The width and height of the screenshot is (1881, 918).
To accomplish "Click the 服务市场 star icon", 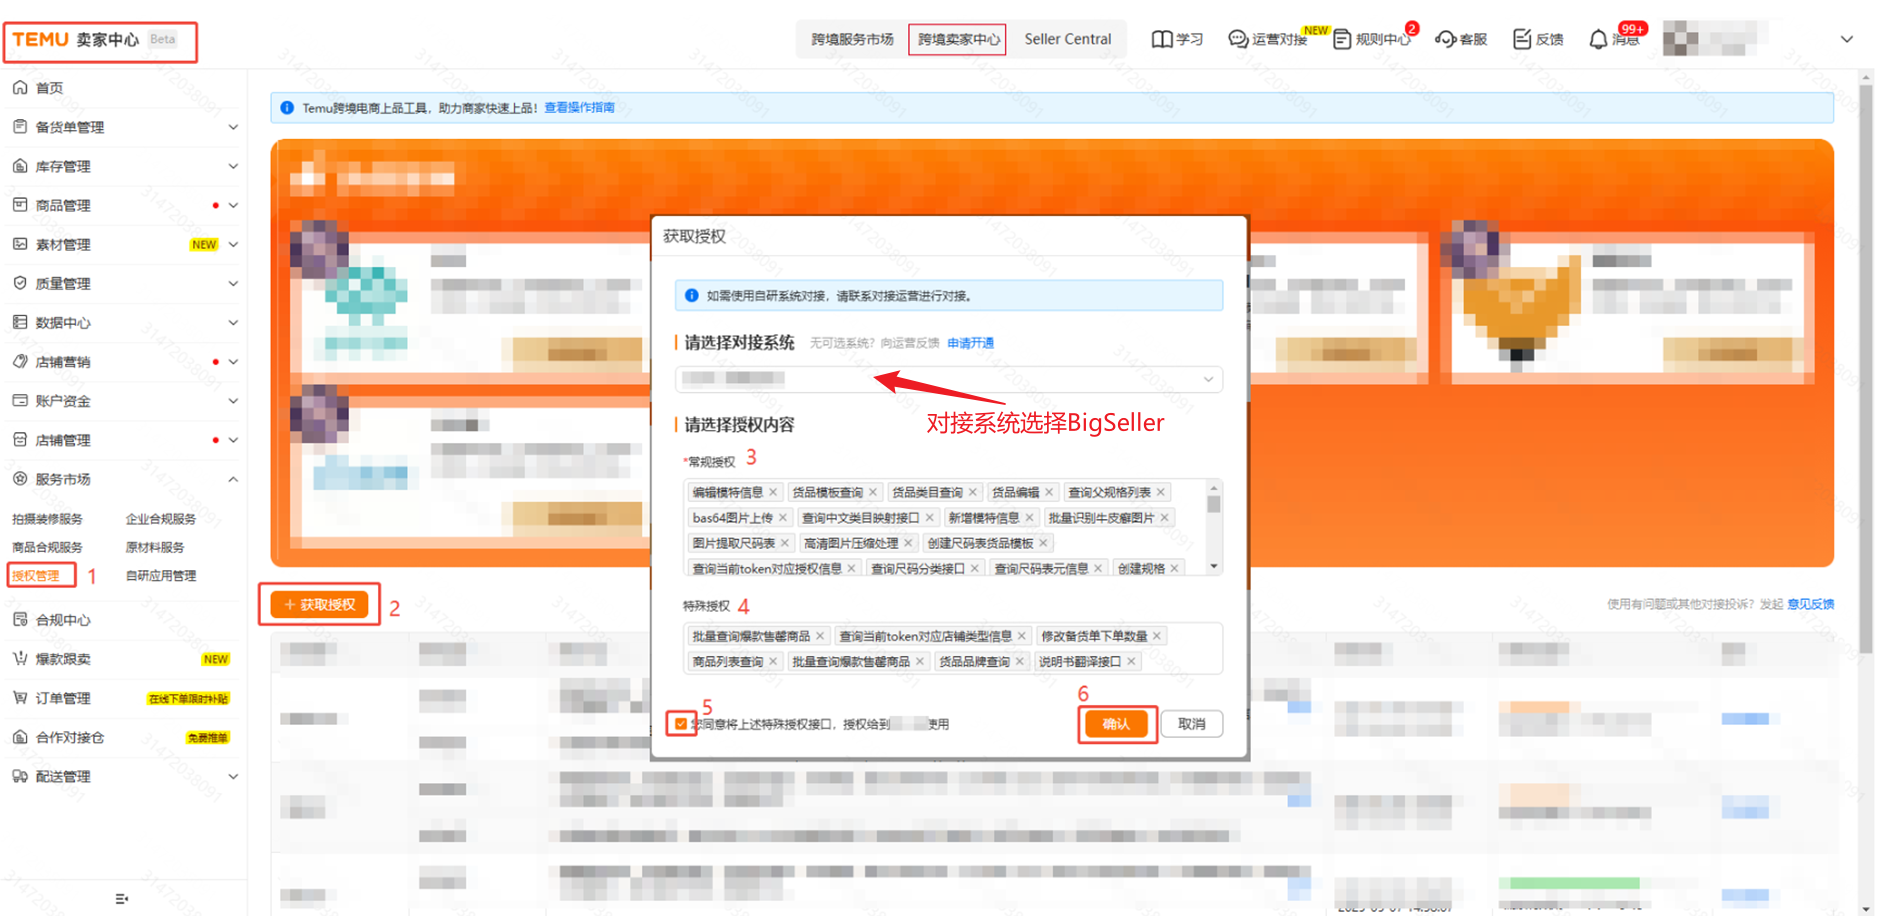I will click(20, 479).
